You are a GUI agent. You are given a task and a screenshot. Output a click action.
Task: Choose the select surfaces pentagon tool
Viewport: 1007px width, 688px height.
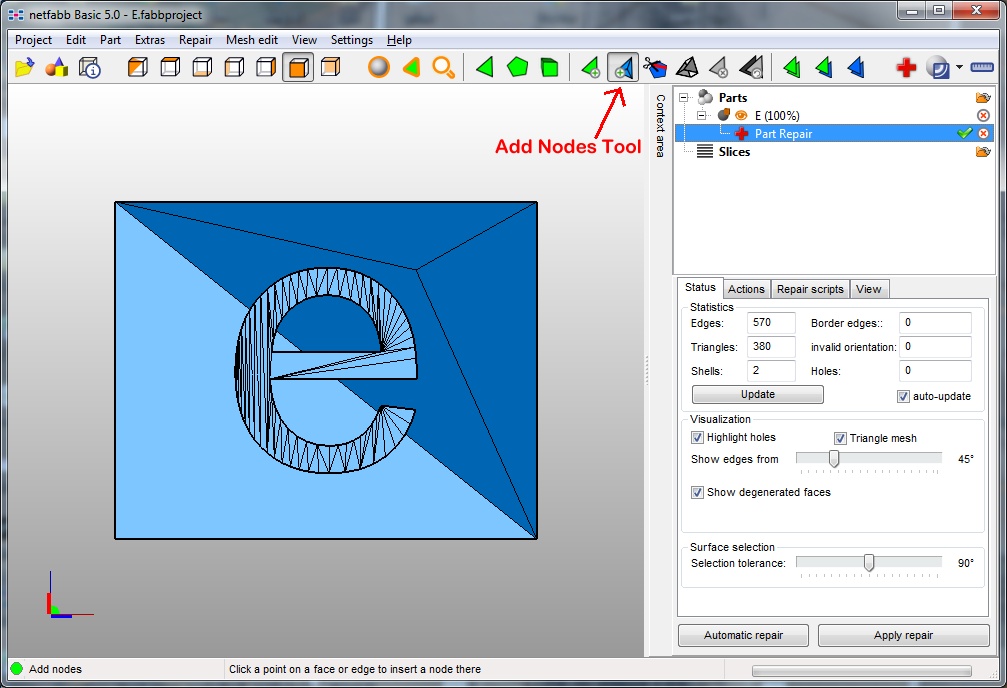click(x=517, y=67)
